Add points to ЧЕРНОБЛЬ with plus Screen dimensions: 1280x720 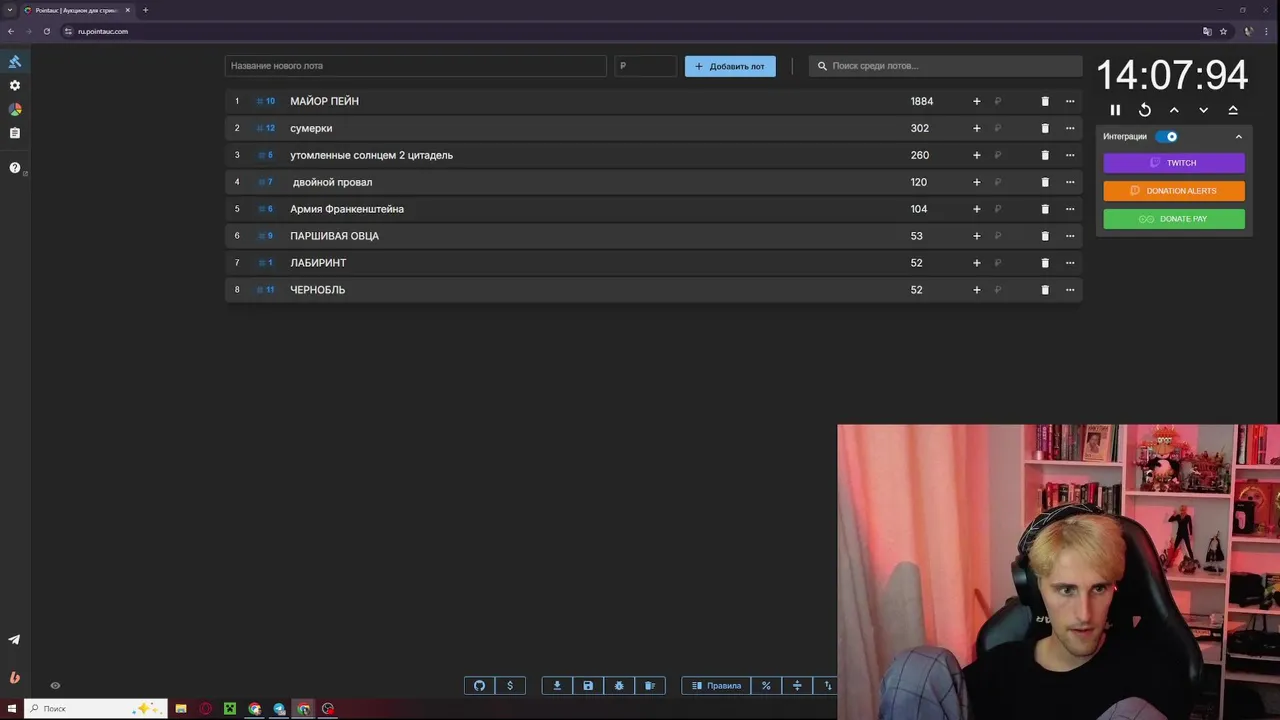977,290
